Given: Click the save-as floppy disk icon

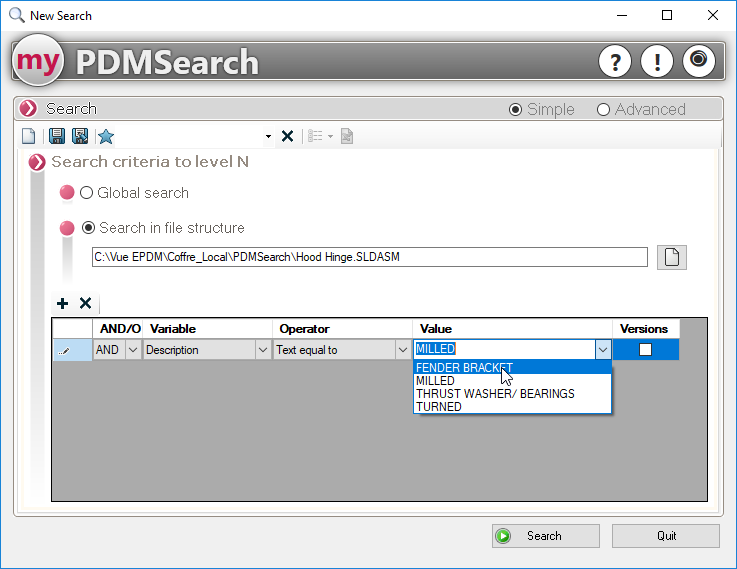Looking at the screenshot, I should [x=80, y=136].
